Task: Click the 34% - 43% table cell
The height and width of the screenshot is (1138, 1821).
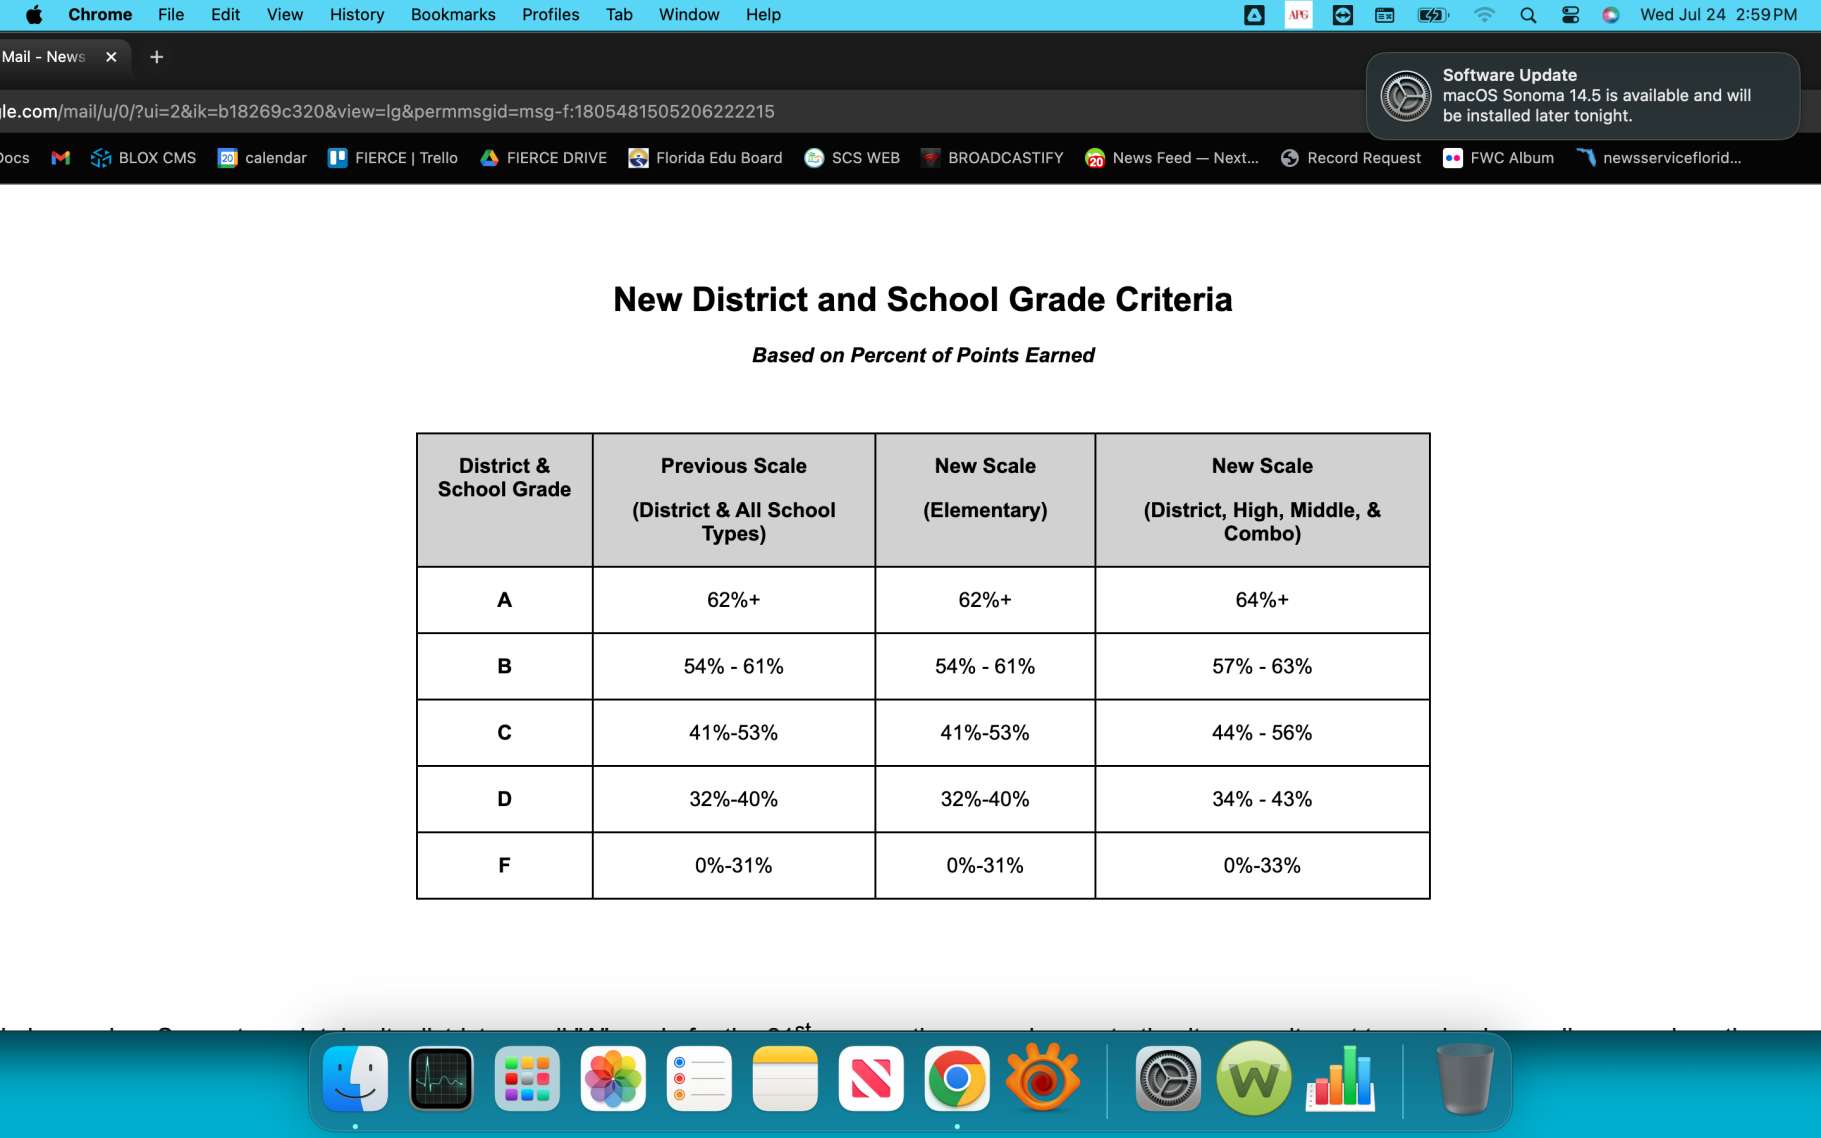Action: 1262,799
